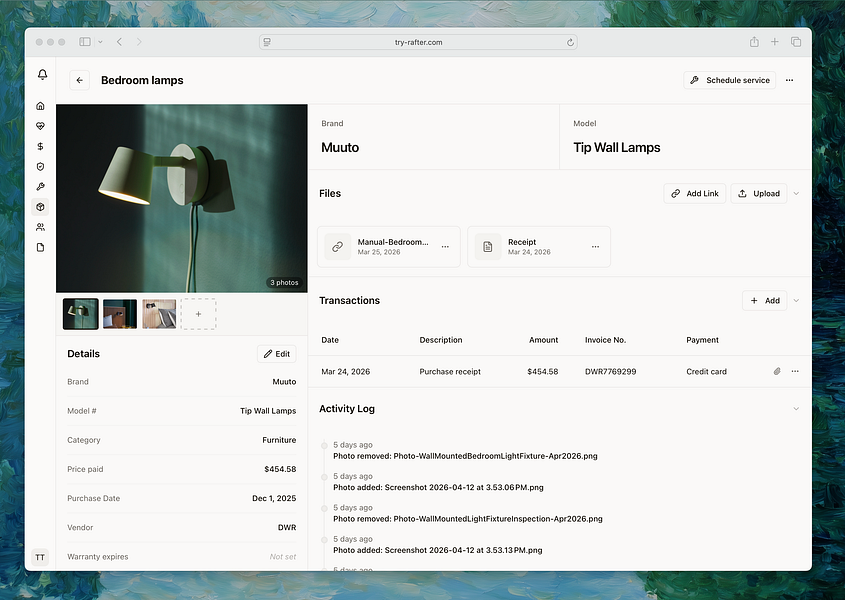Click log entry Photo added Screenshot 3.53.13 PM

click(438, 550)
